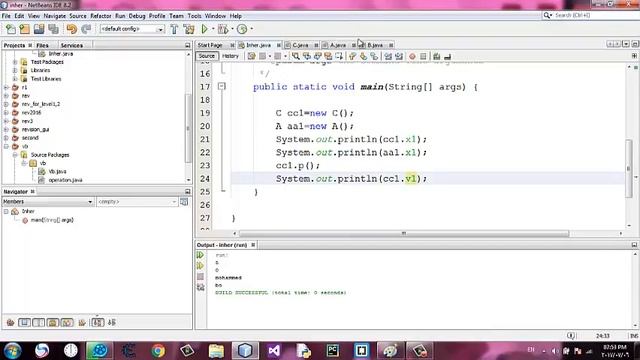Click the Undo arrow in the toolbar
640x360 pixels.
click(x=71, y=29)
